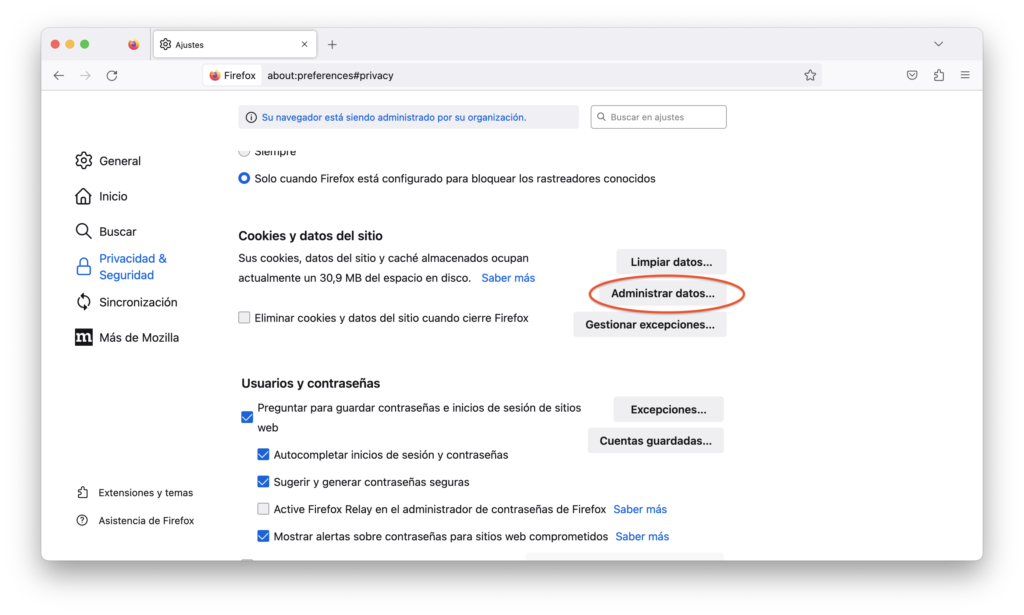Screen dimensions: 1024x615
Task: Enable Active Firefox Relay checkbox
Action: [264, 509]
